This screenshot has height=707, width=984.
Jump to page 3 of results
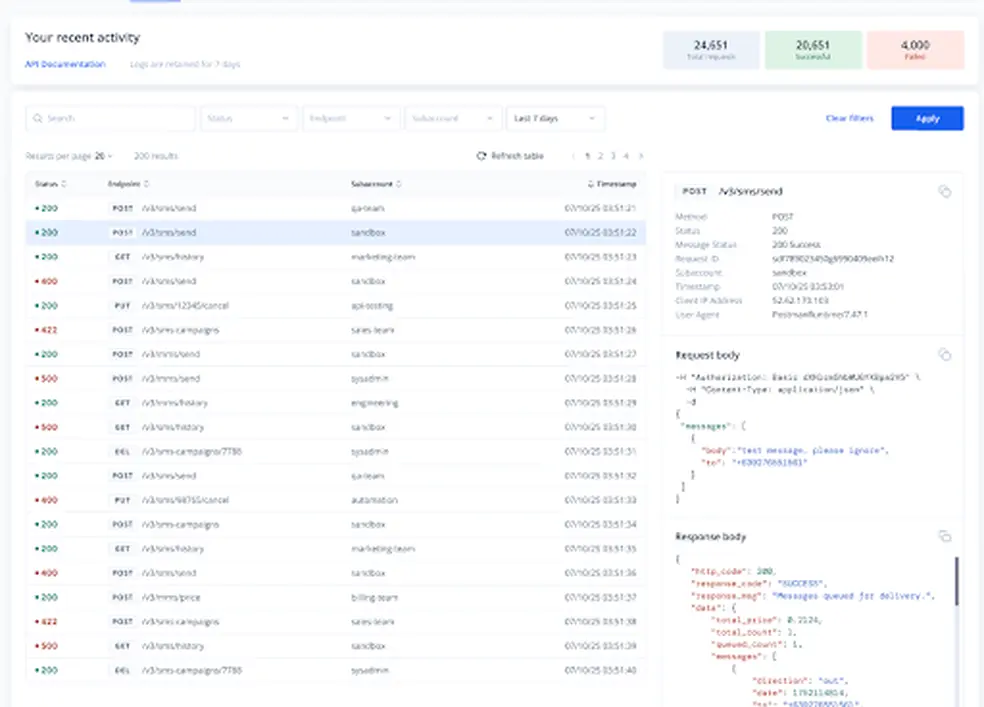613,156
